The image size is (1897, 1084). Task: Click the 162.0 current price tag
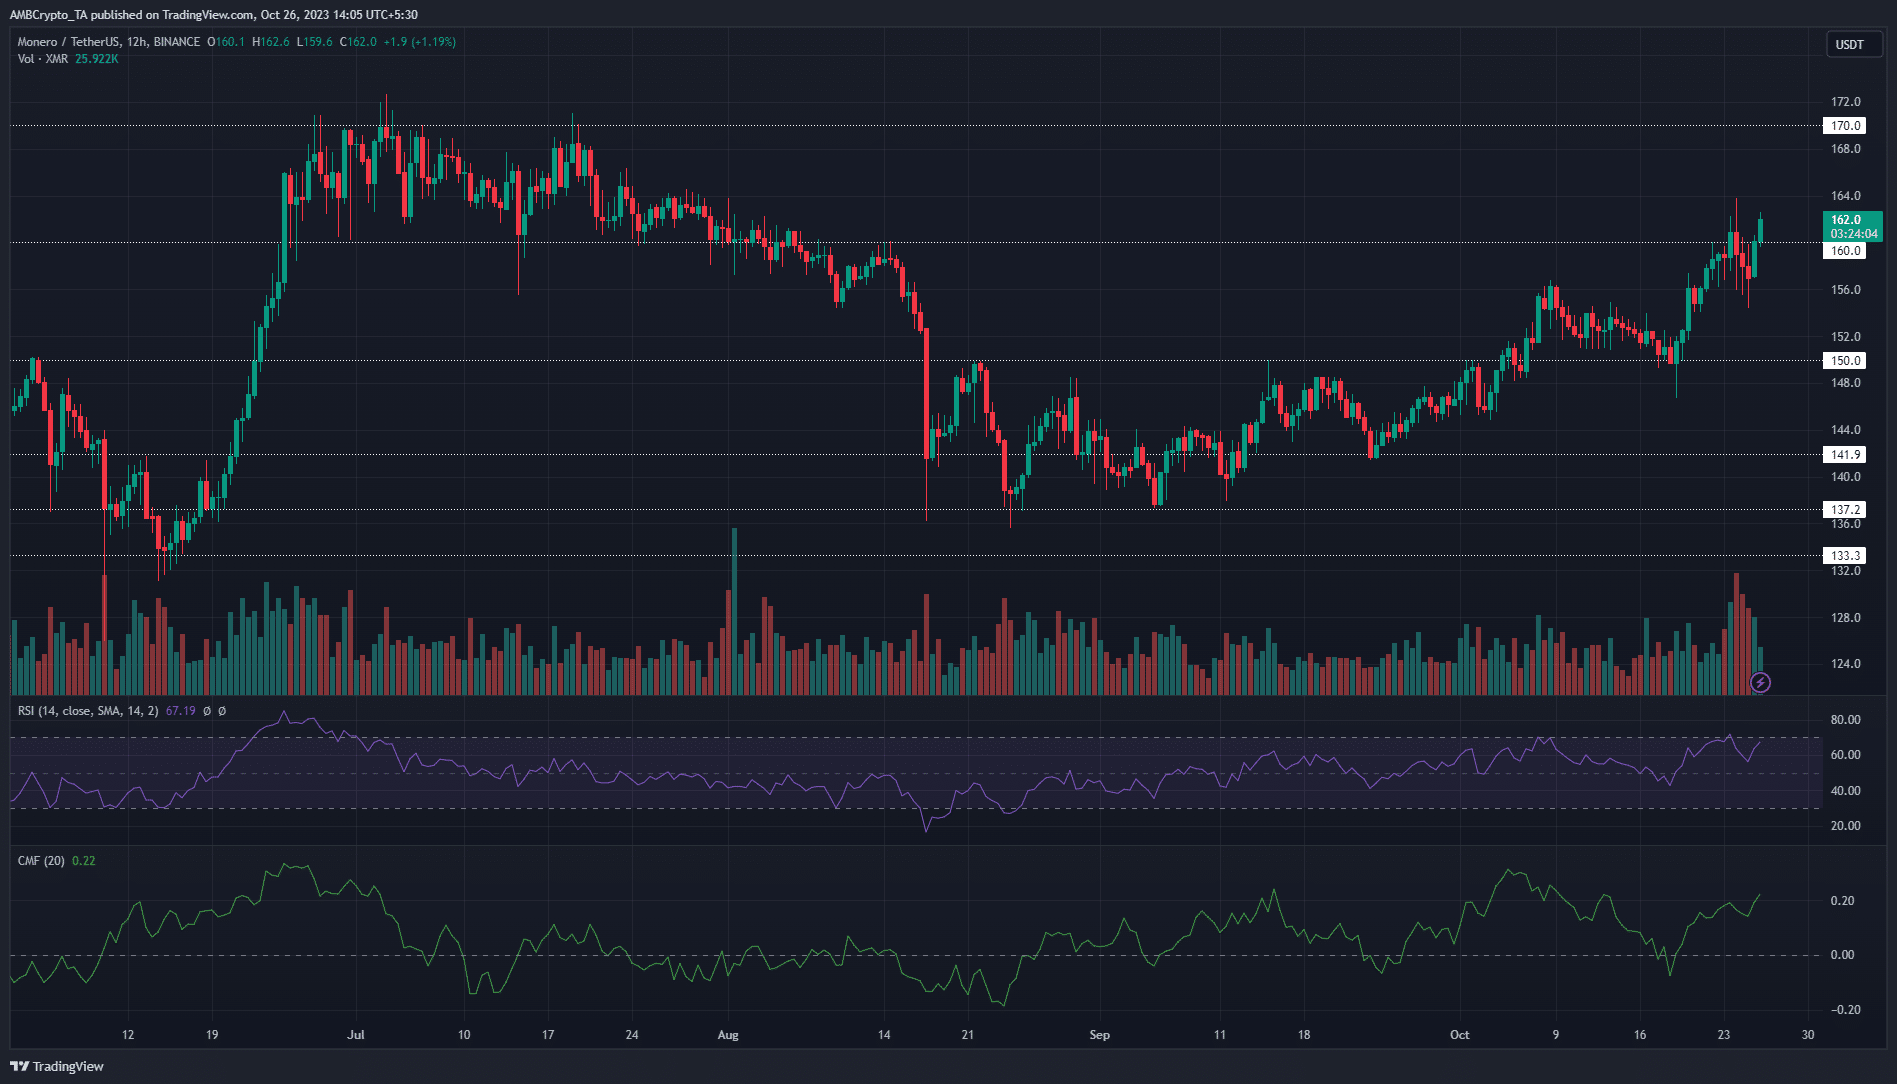point(1853,226)
